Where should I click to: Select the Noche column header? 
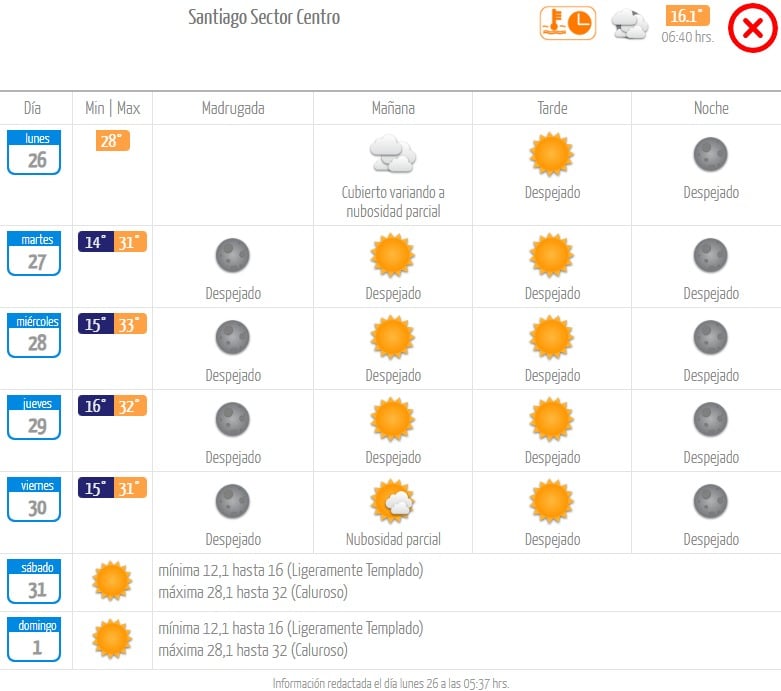[711, 108]
